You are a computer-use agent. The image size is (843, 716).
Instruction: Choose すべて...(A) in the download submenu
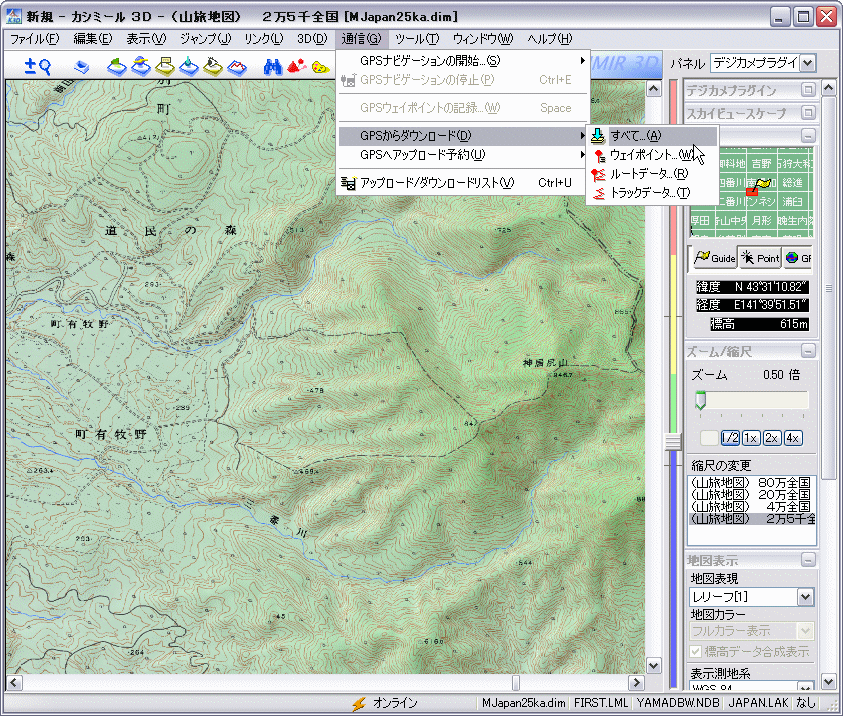(652, 136)
